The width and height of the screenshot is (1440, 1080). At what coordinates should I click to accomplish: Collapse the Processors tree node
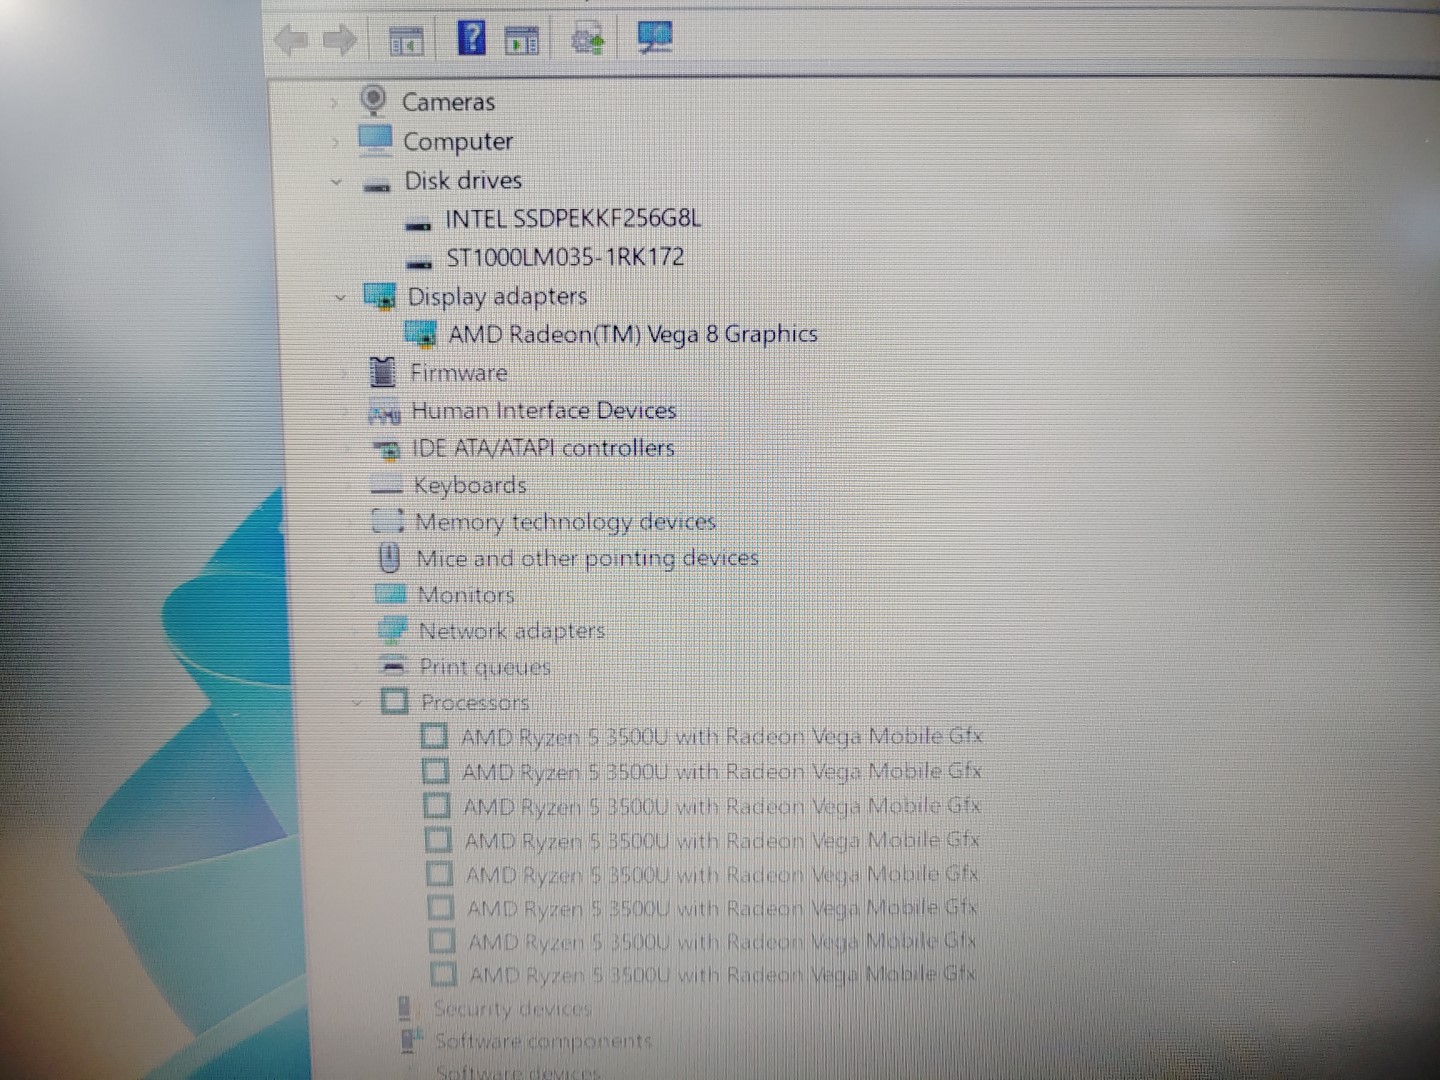[x=358, y=703]
